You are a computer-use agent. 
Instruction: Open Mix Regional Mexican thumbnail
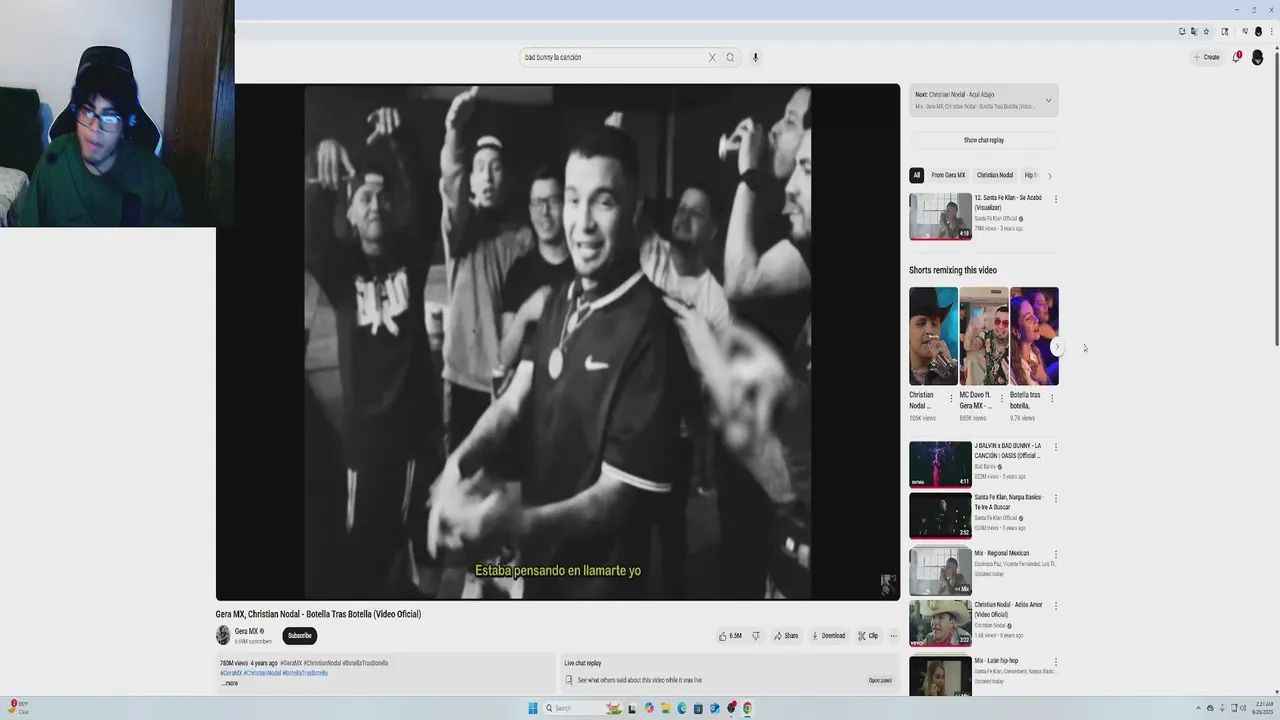point(940,571)
